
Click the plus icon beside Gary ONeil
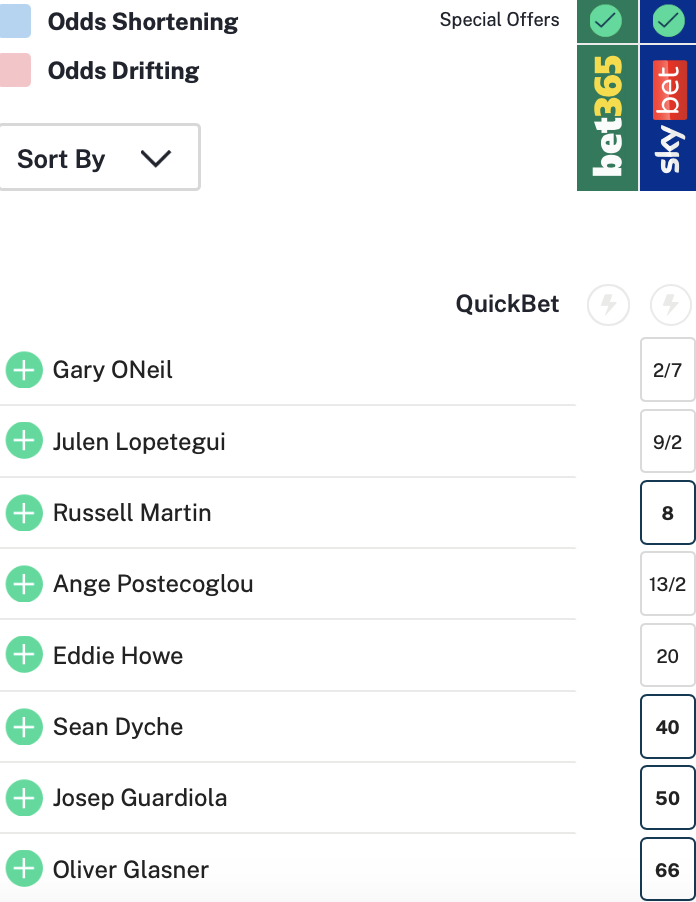point(24,369)
